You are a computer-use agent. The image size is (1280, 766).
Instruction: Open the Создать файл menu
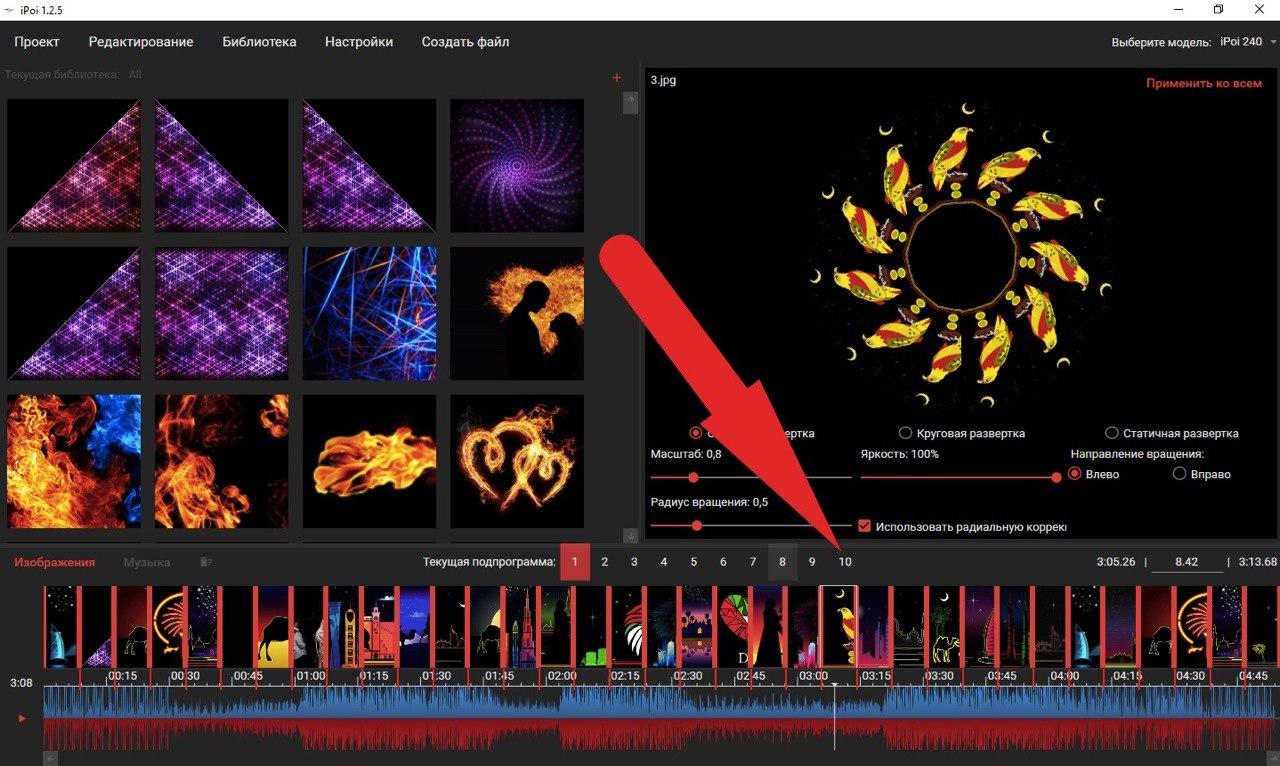pos(465,42)
